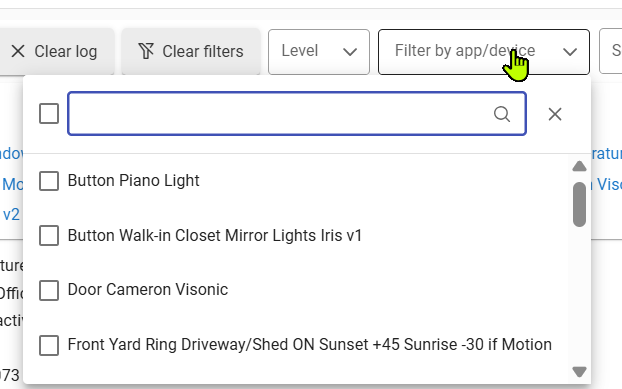Close the filter search with the X
Viewport: 622px width, 389px height.
[555, 114]
